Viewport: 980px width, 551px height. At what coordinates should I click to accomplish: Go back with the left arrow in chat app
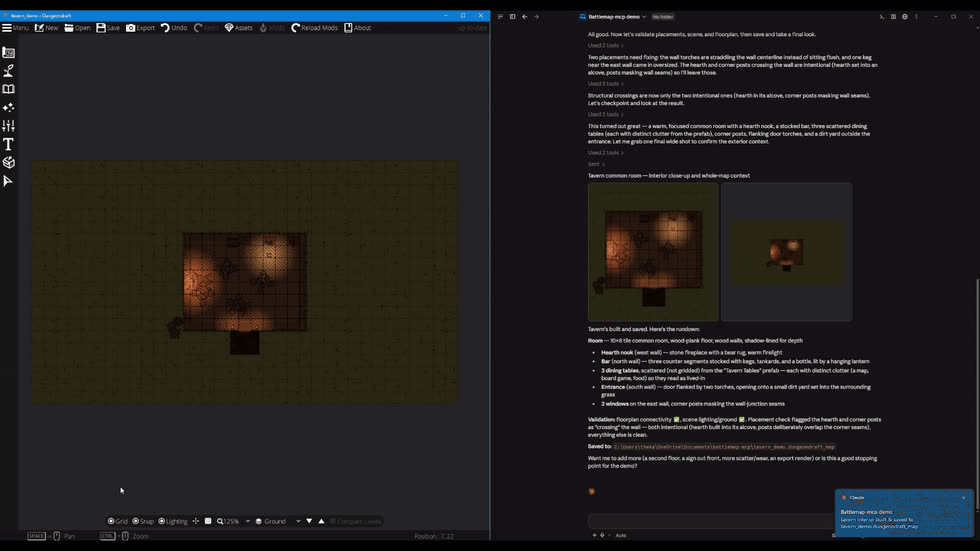tap(524, 17)
